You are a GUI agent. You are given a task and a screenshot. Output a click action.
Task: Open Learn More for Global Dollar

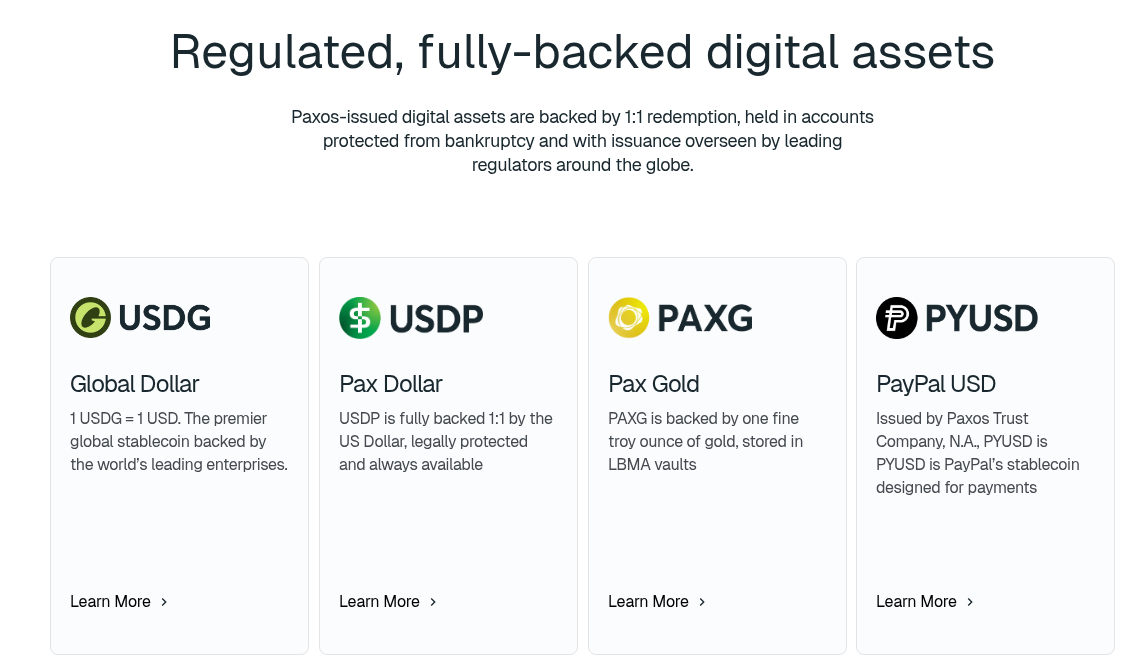tap(111, 602)
